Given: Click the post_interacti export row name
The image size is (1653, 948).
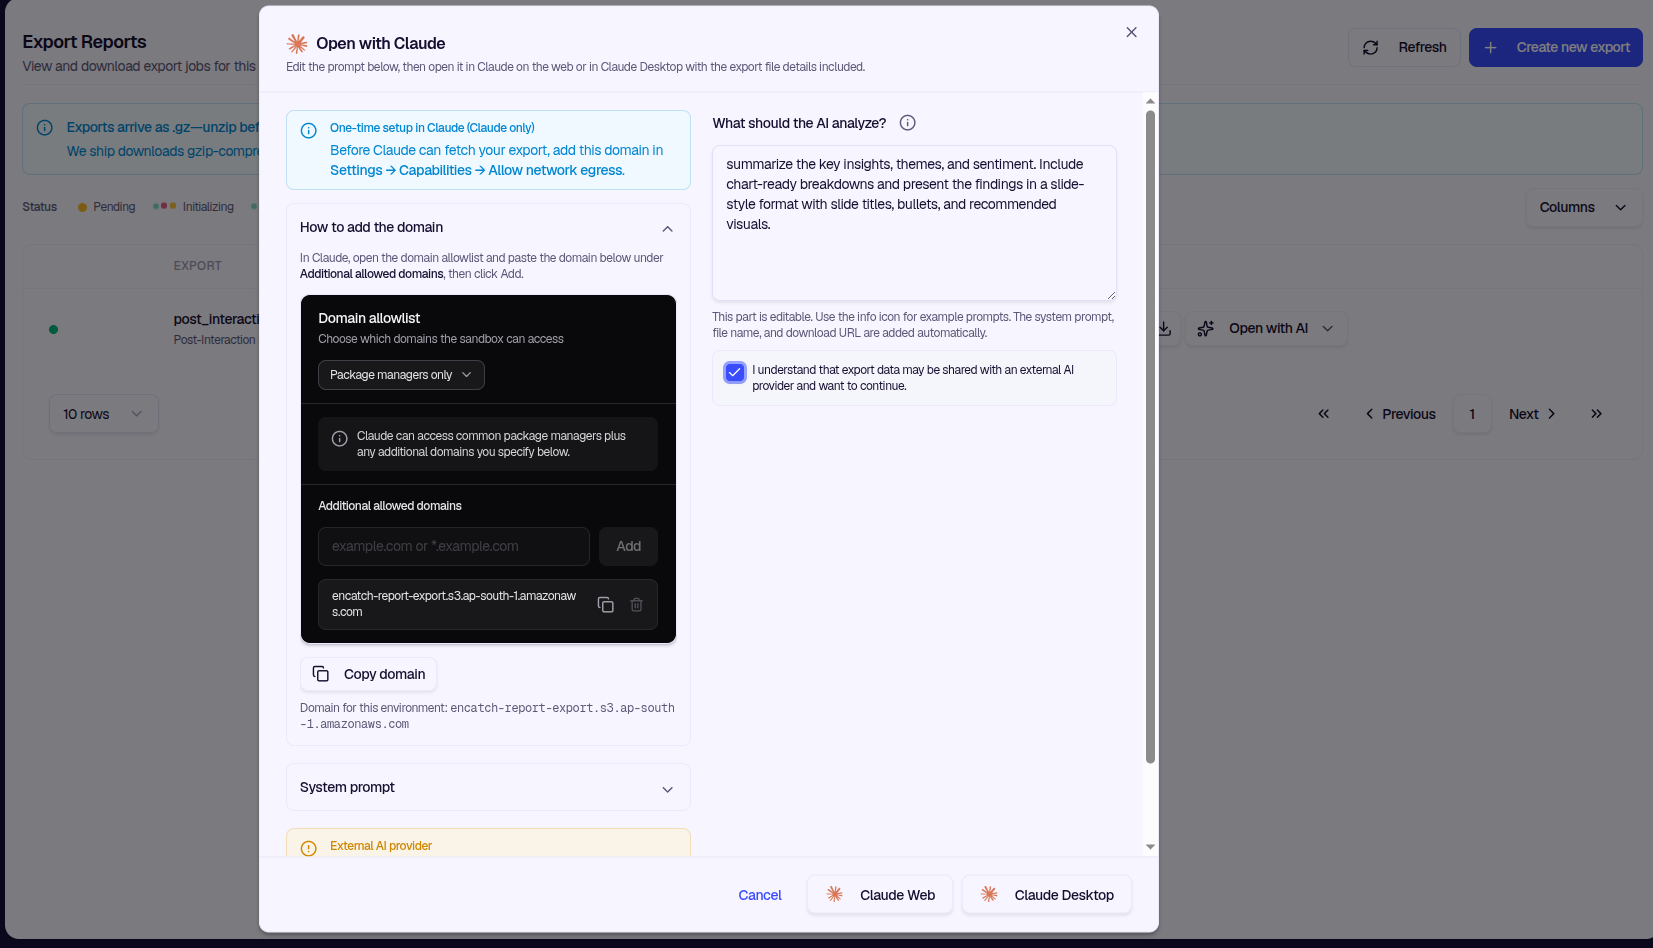Looking at the screenshot, I should coord(216,319).
